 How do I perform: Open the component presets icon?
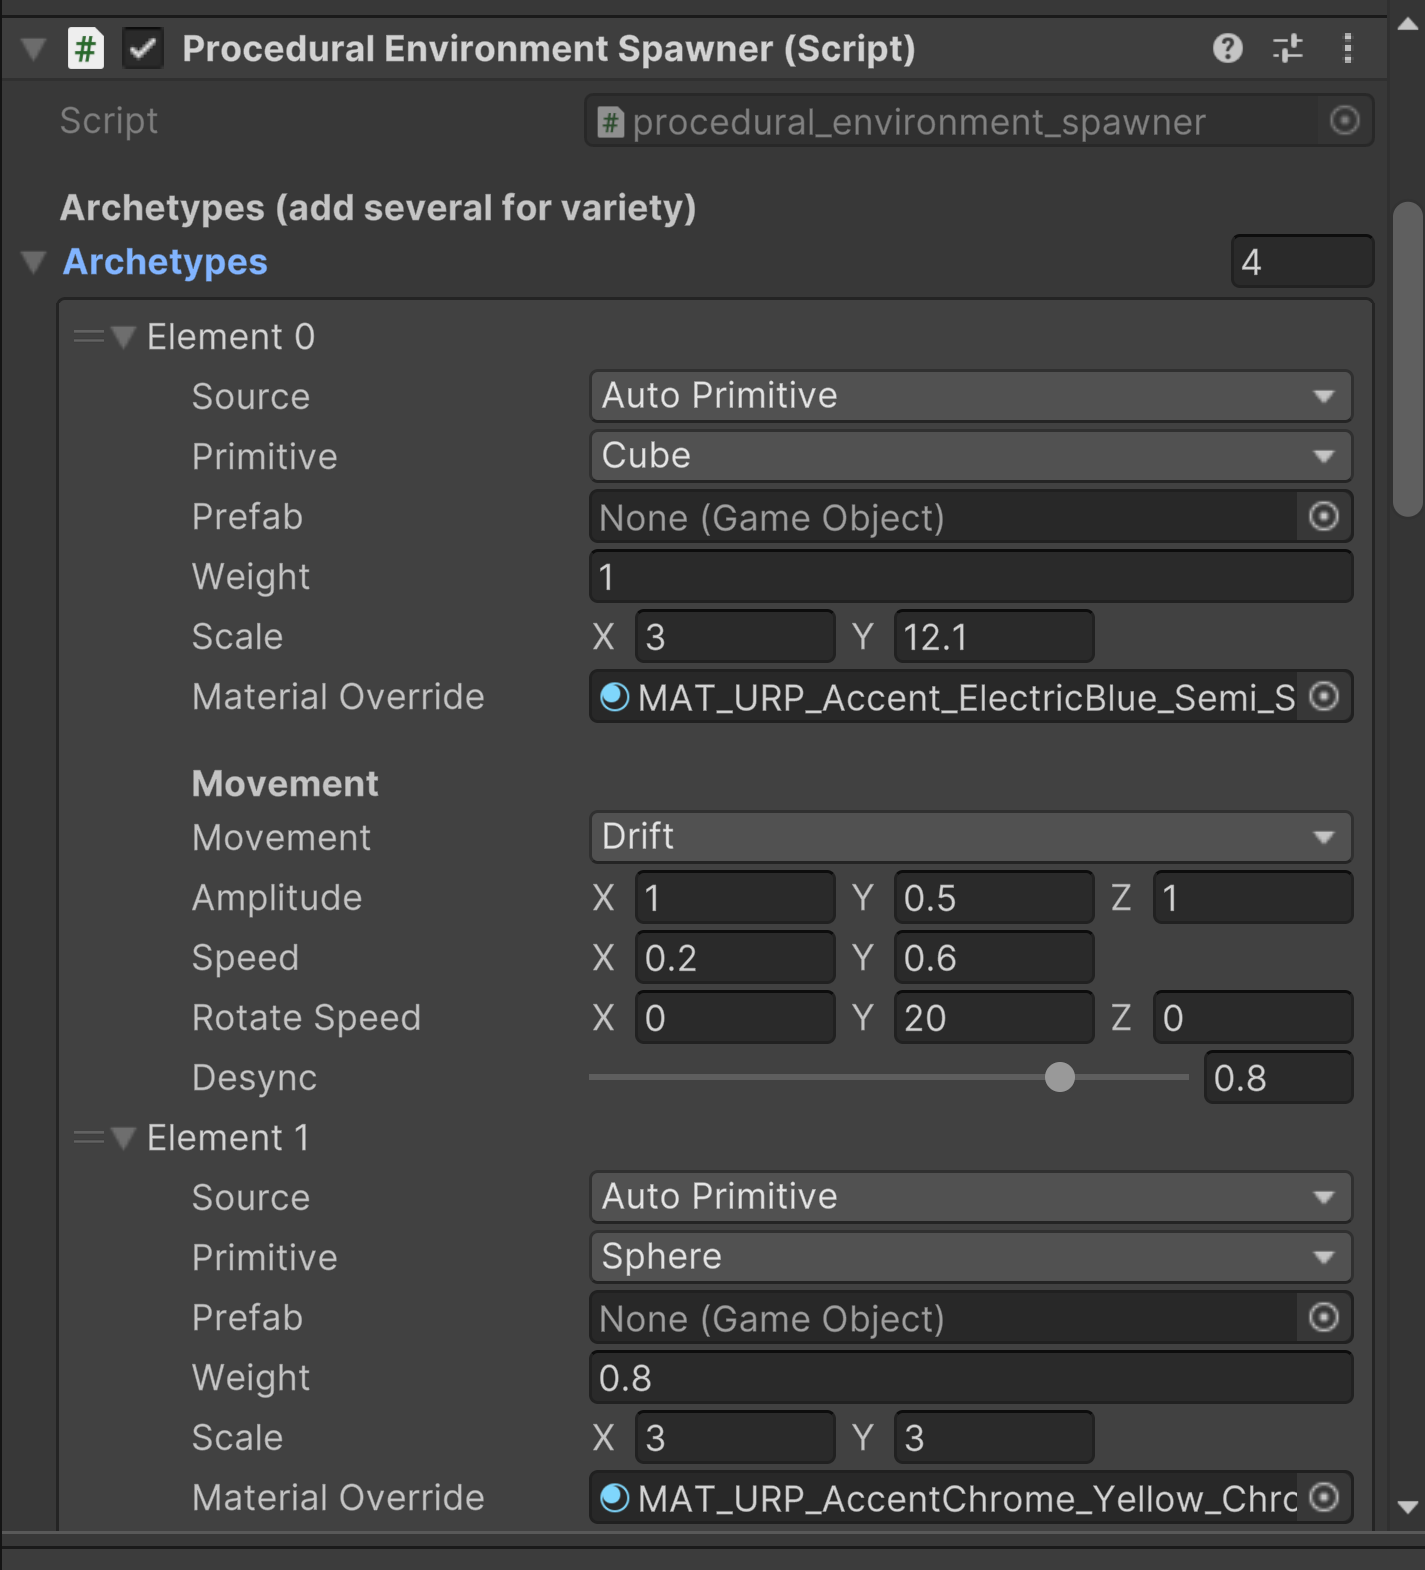[x=1287, y=48]
